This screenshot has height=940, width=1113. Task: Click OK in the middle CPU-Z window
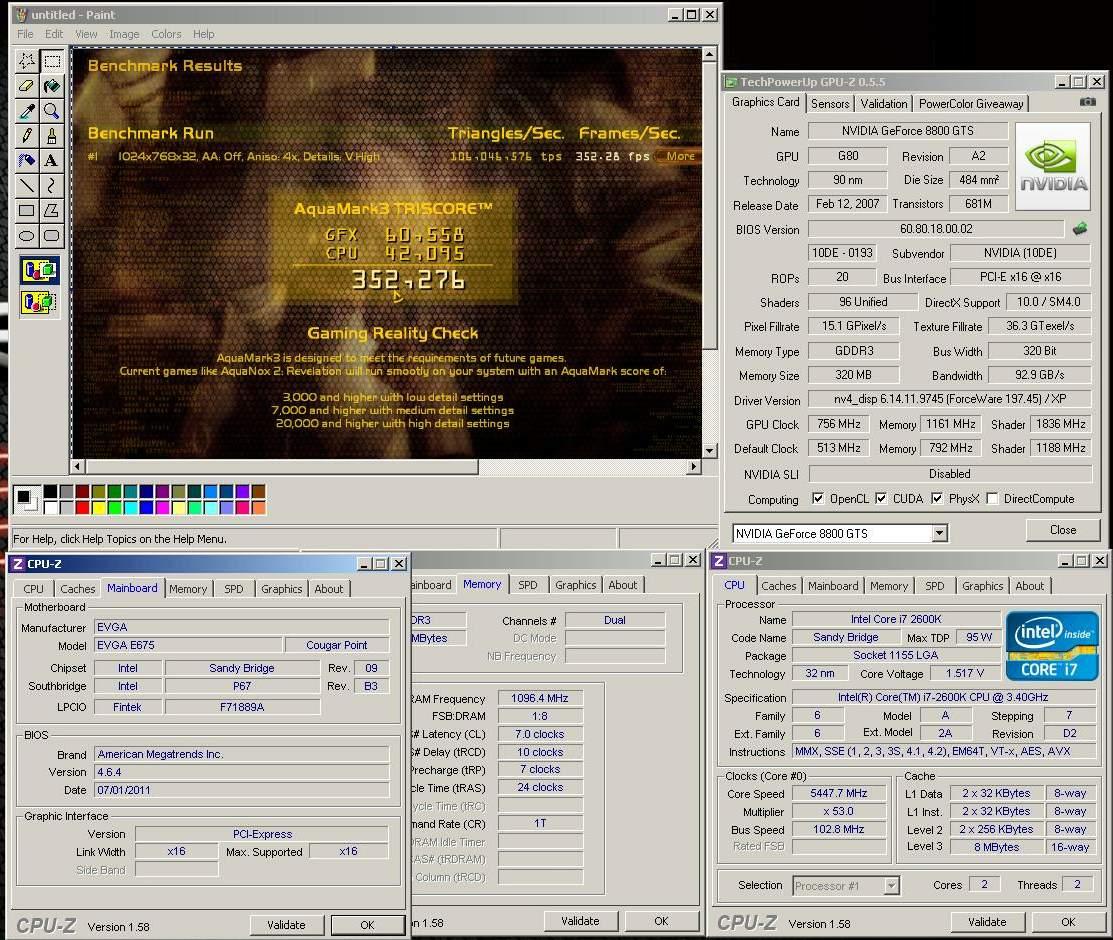coord(662,921)
